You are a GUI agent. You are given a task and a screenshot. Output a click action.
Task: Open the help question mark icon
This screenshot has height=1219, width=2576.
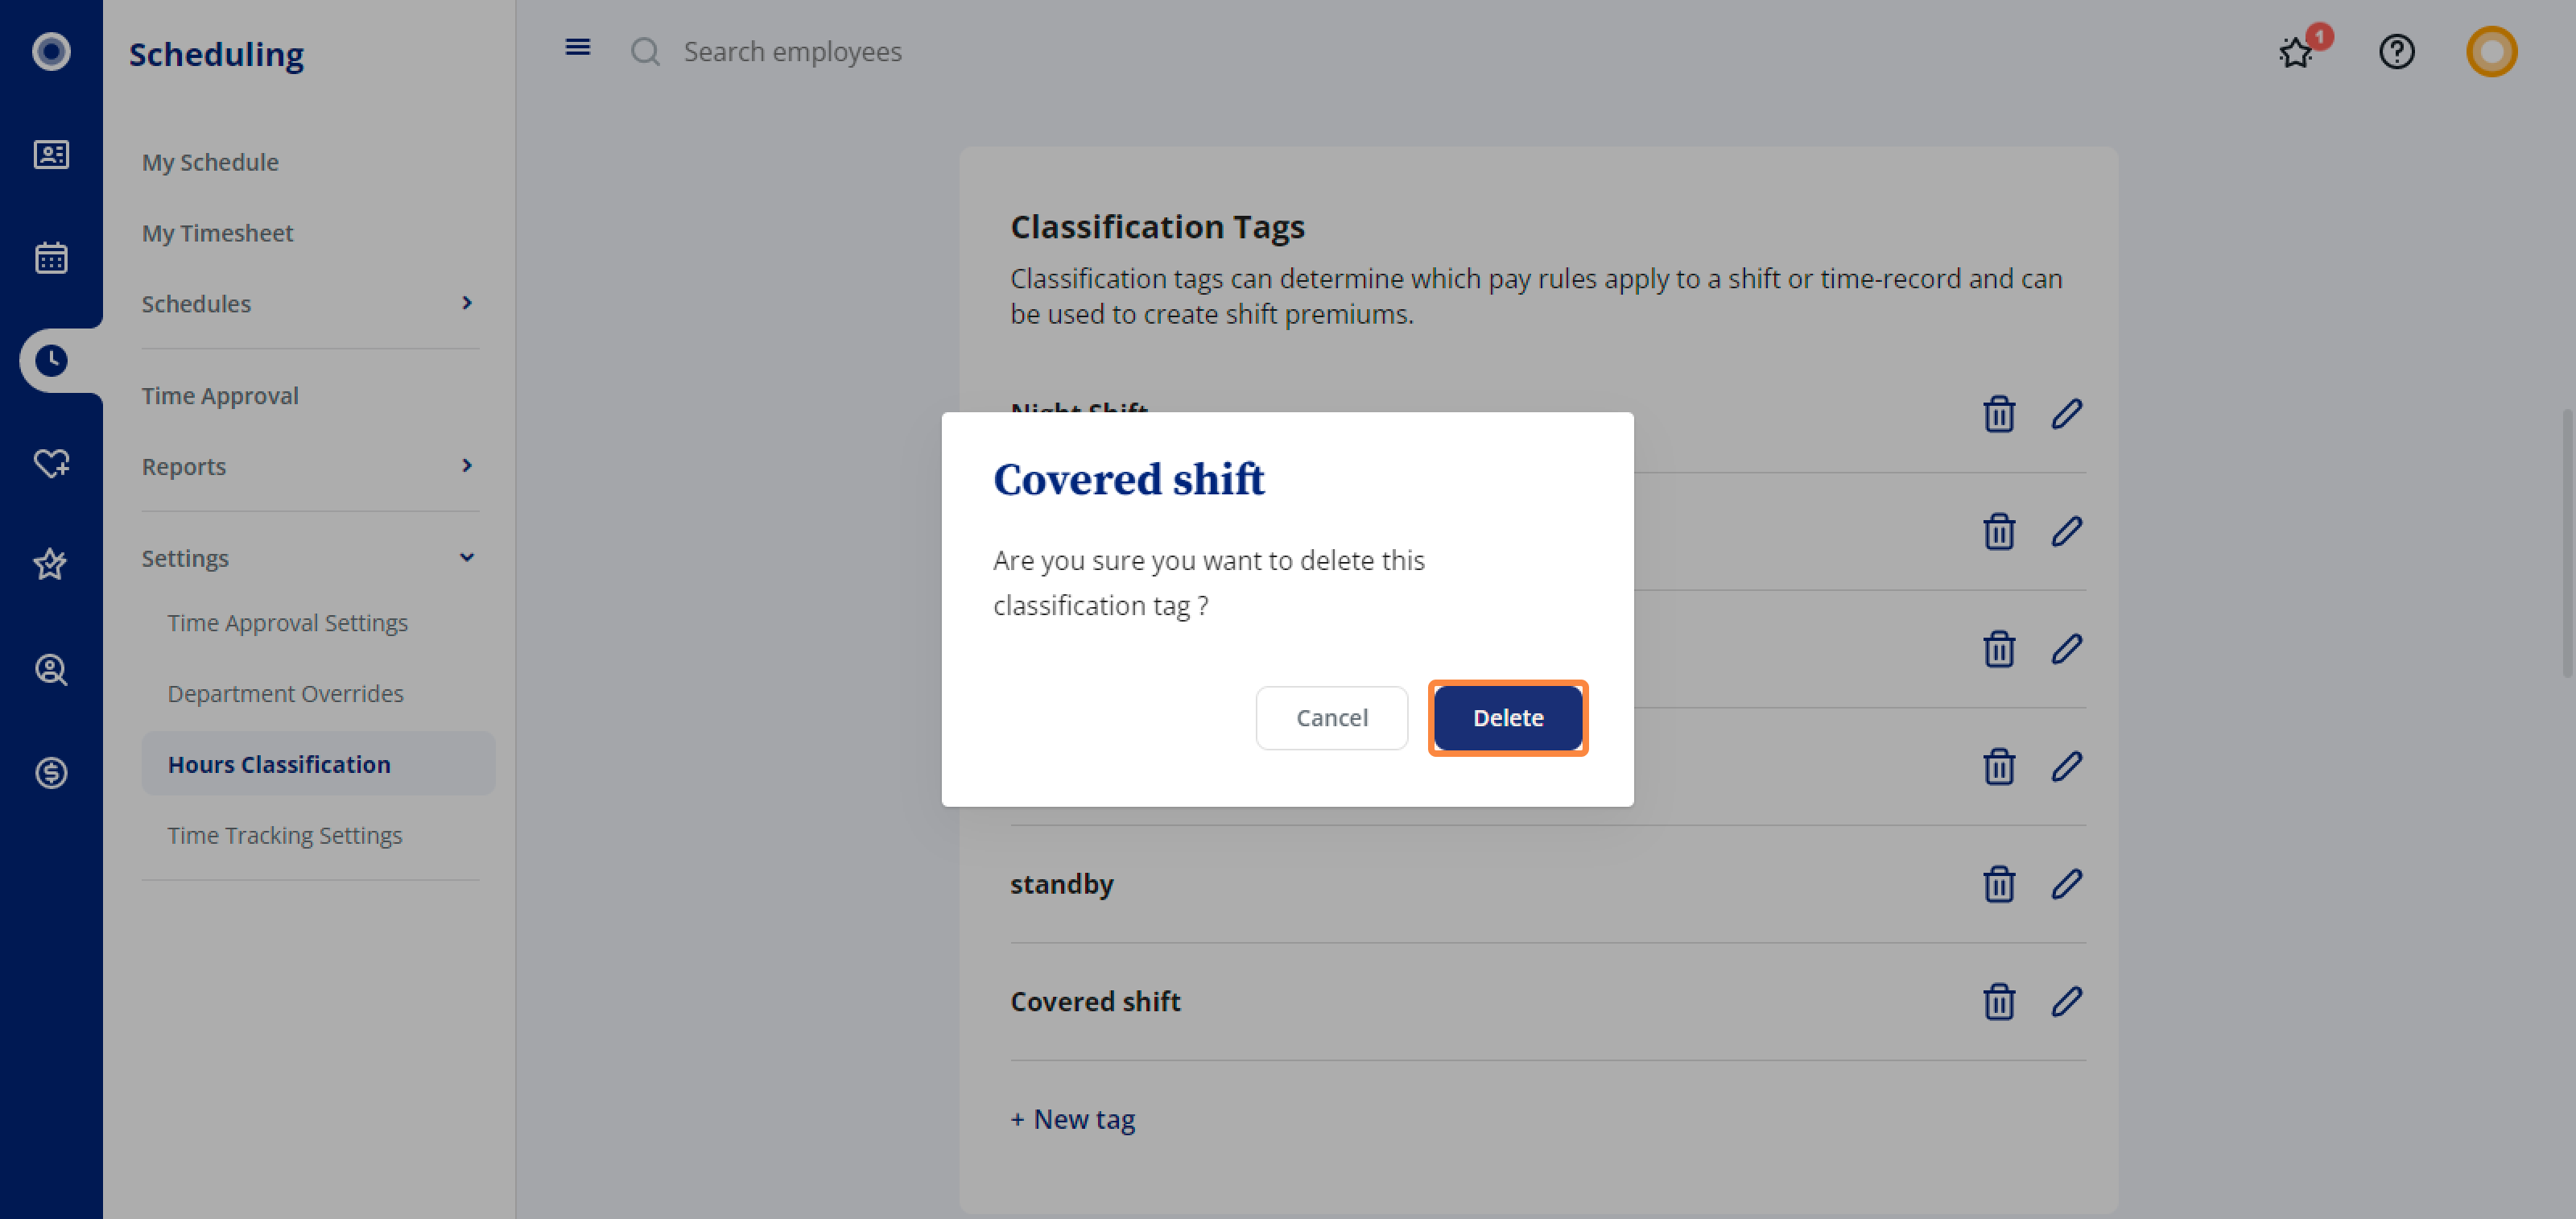pos(2396,51)
